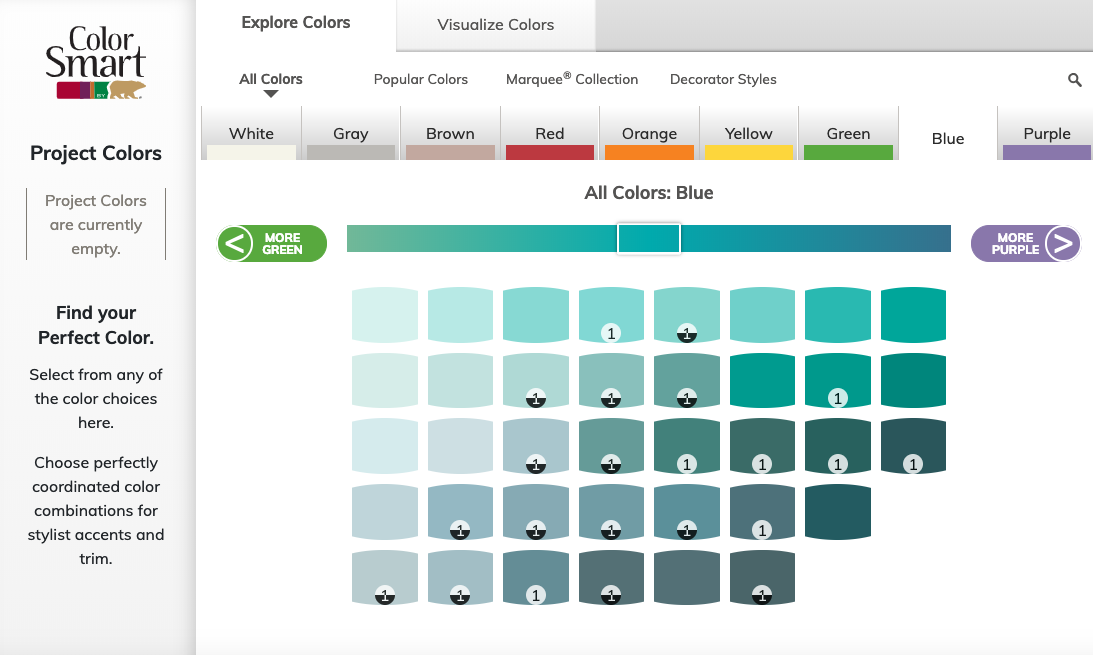Select the Green color family tab
The height and width of the screenshot is (655, 1093).
pyautogui.click(x=848, y=134)
